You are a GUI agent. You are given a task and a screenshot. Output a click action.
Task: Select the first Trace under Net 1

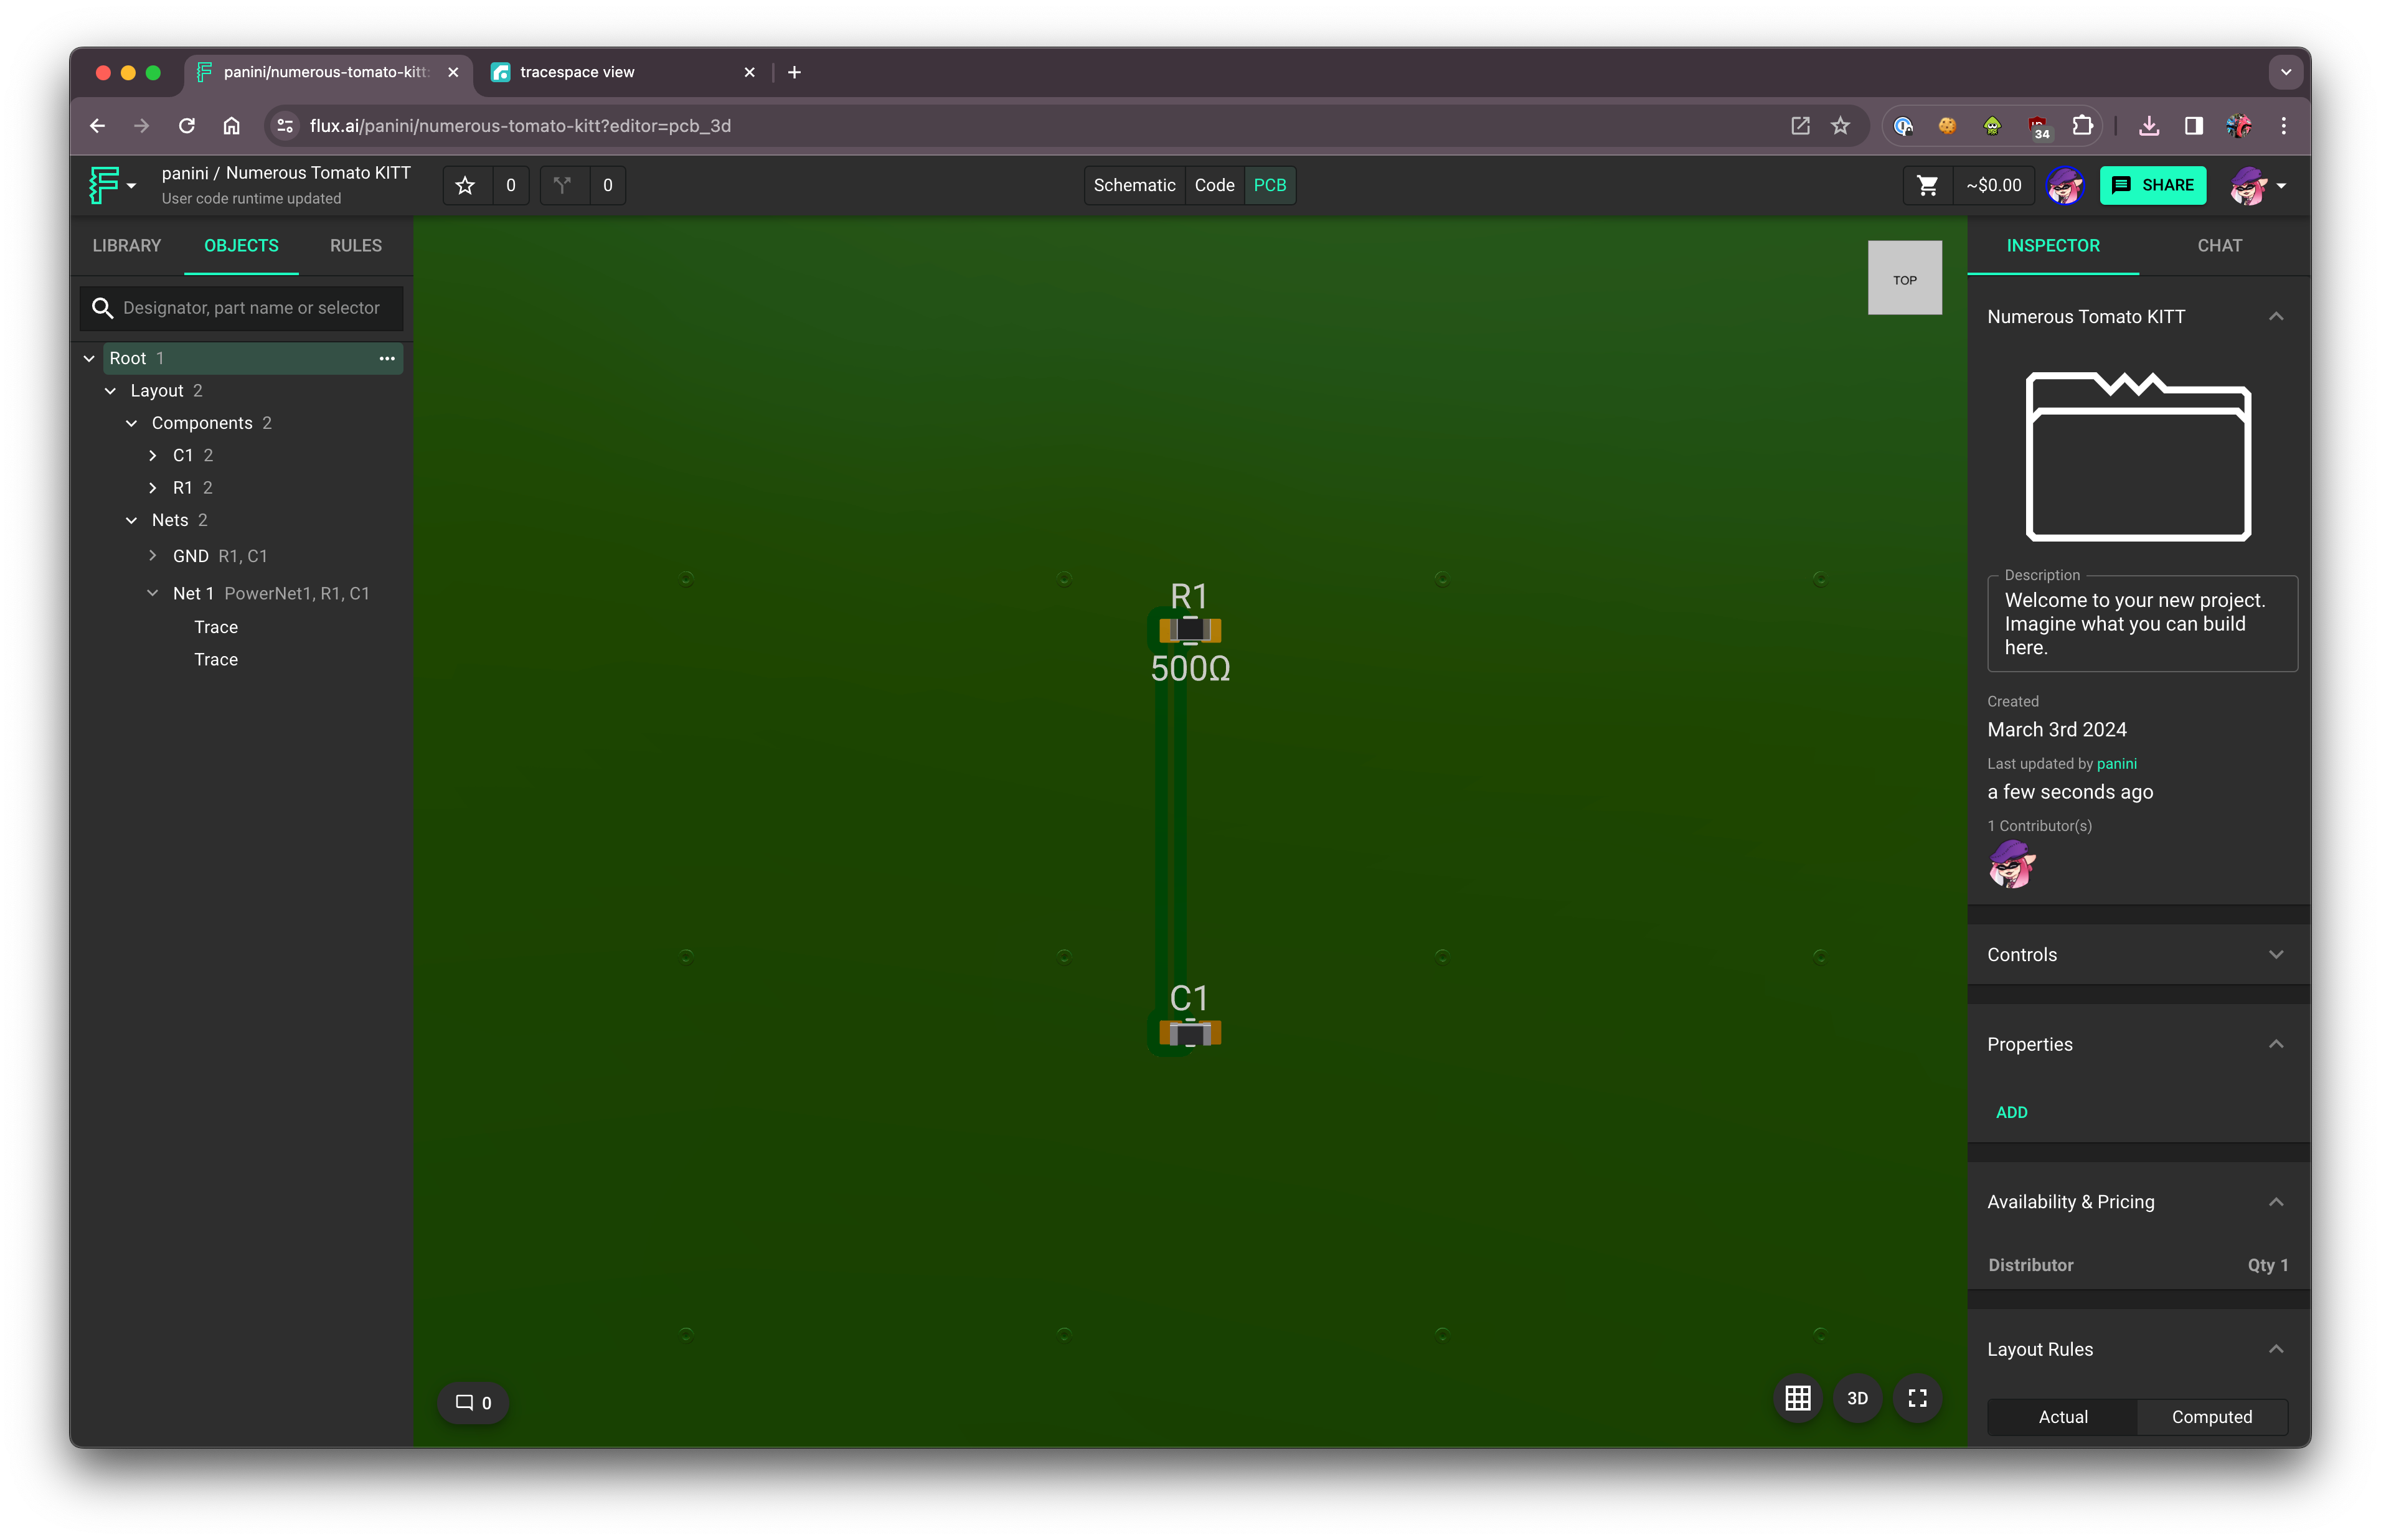coord(216,627)
